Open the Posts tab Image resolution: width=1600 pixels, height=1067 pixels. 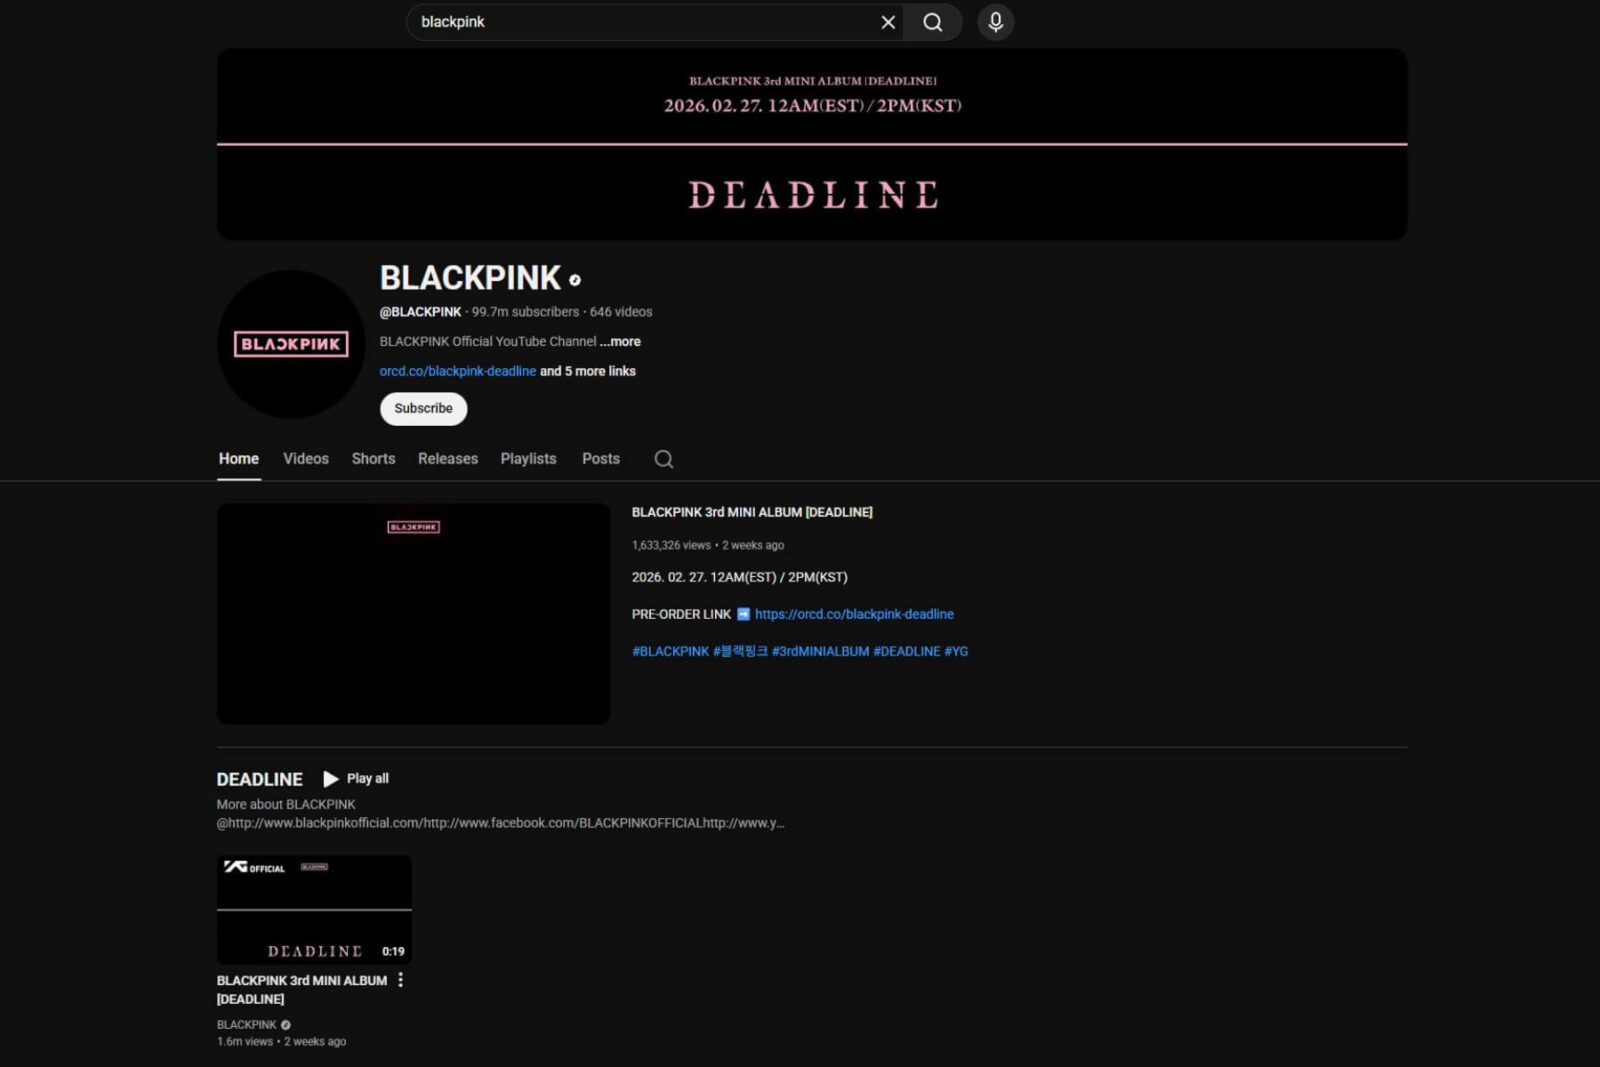600,459
